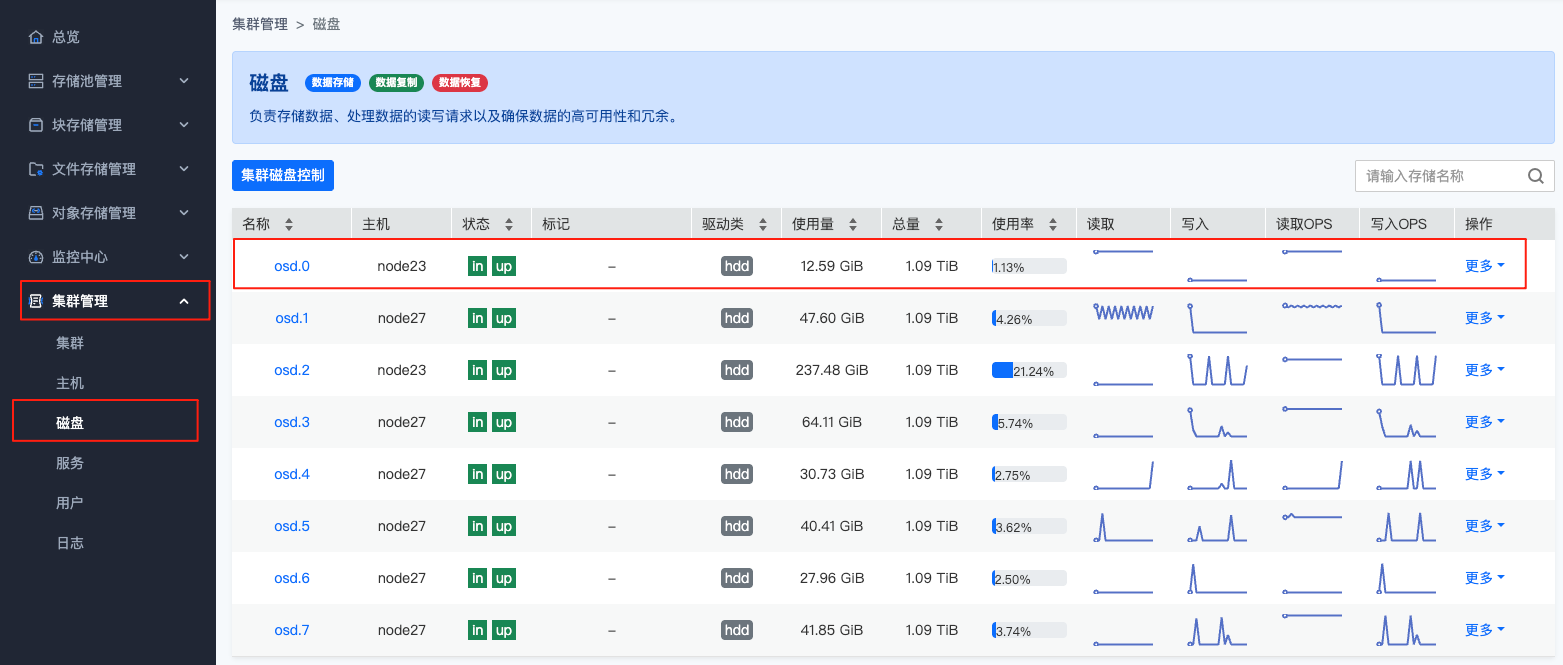Click the 集群磁盘控制 button
Image resolution: width=1563 pixels, height=665 pixels.
pyautogui.click(x=283, y=175)
